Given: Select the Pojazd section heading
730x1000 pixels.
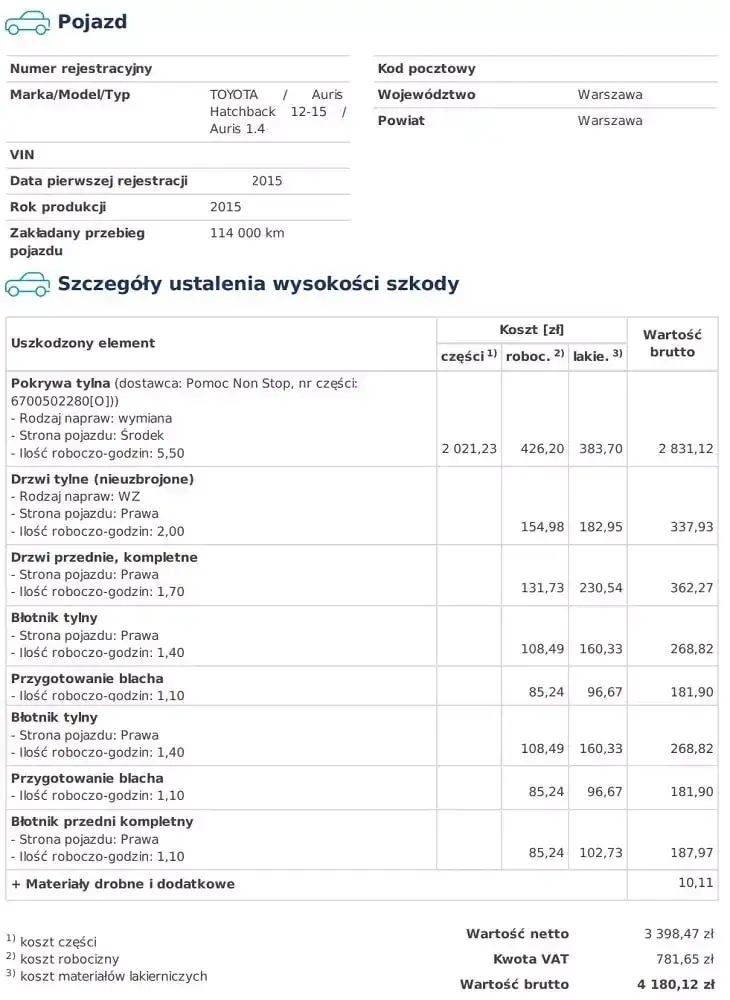Looking at the screenshot, I should (x=92, y=22).
